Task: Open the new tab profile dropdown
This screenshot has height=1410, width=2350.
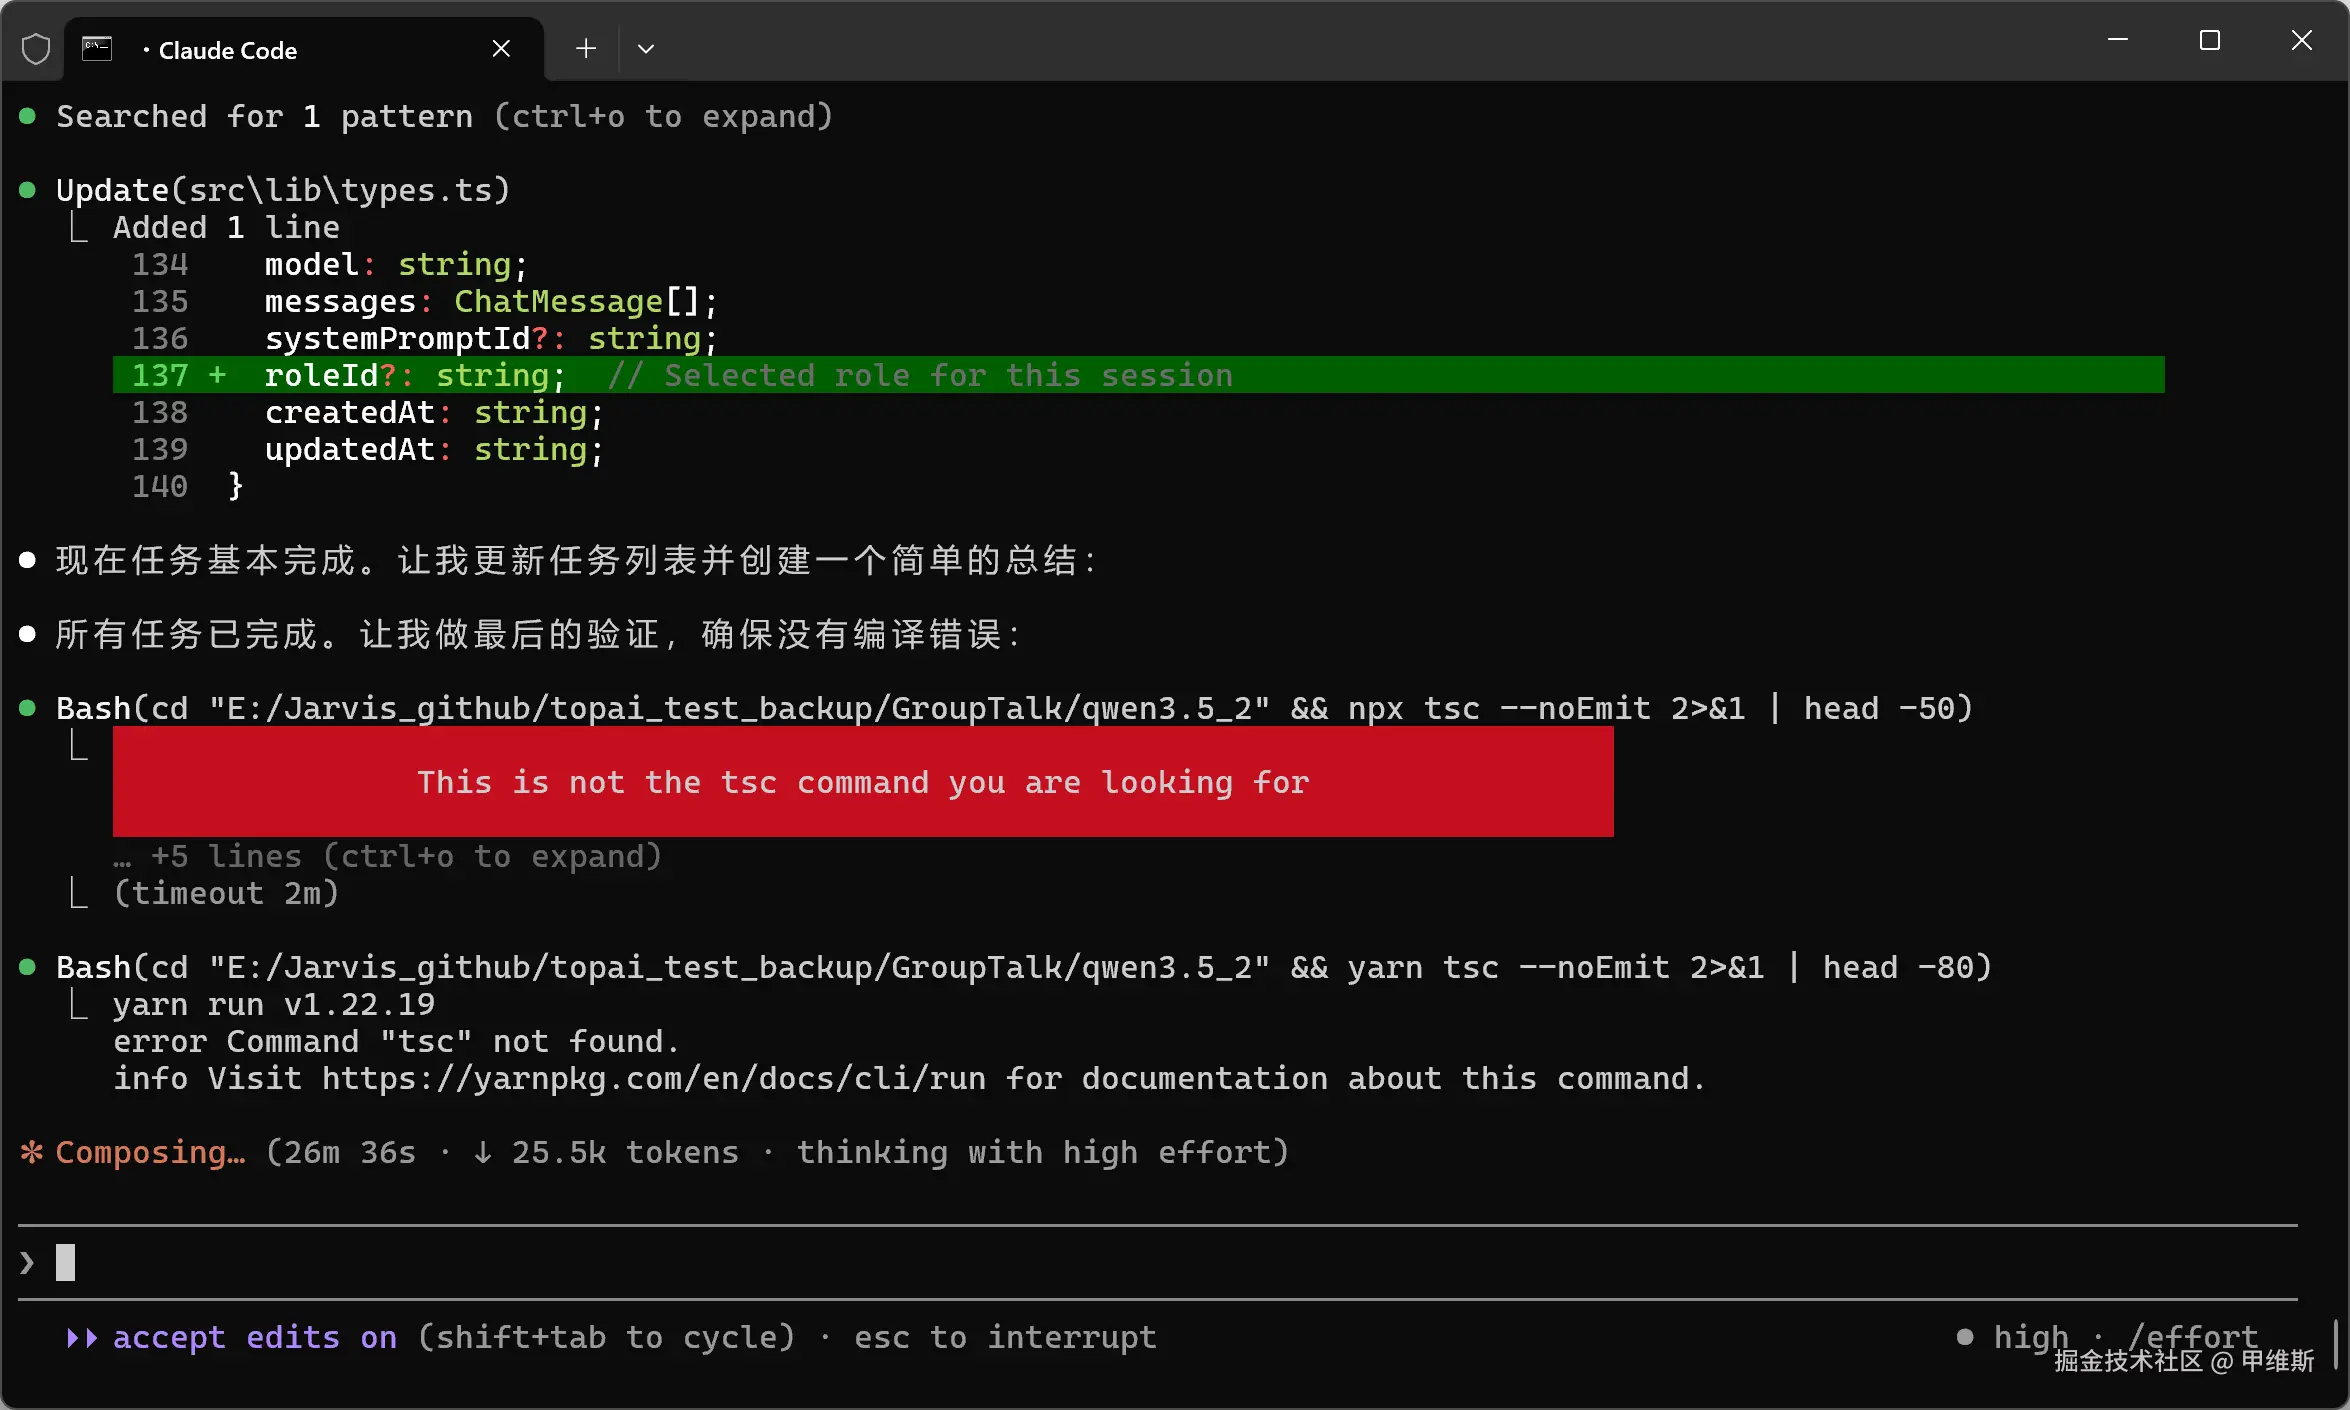Action: pyautogui.click(x=646, y=49)
